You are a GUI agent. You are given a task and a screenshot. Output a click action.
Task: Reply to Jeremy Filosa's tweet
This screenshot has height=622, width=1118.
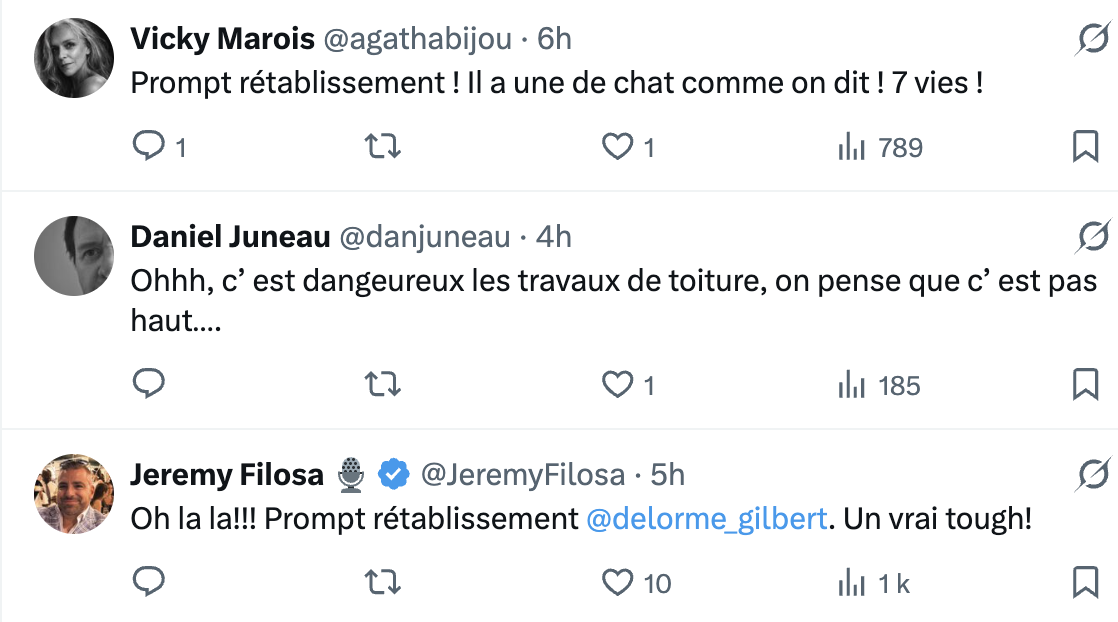[x=148, y=582]
